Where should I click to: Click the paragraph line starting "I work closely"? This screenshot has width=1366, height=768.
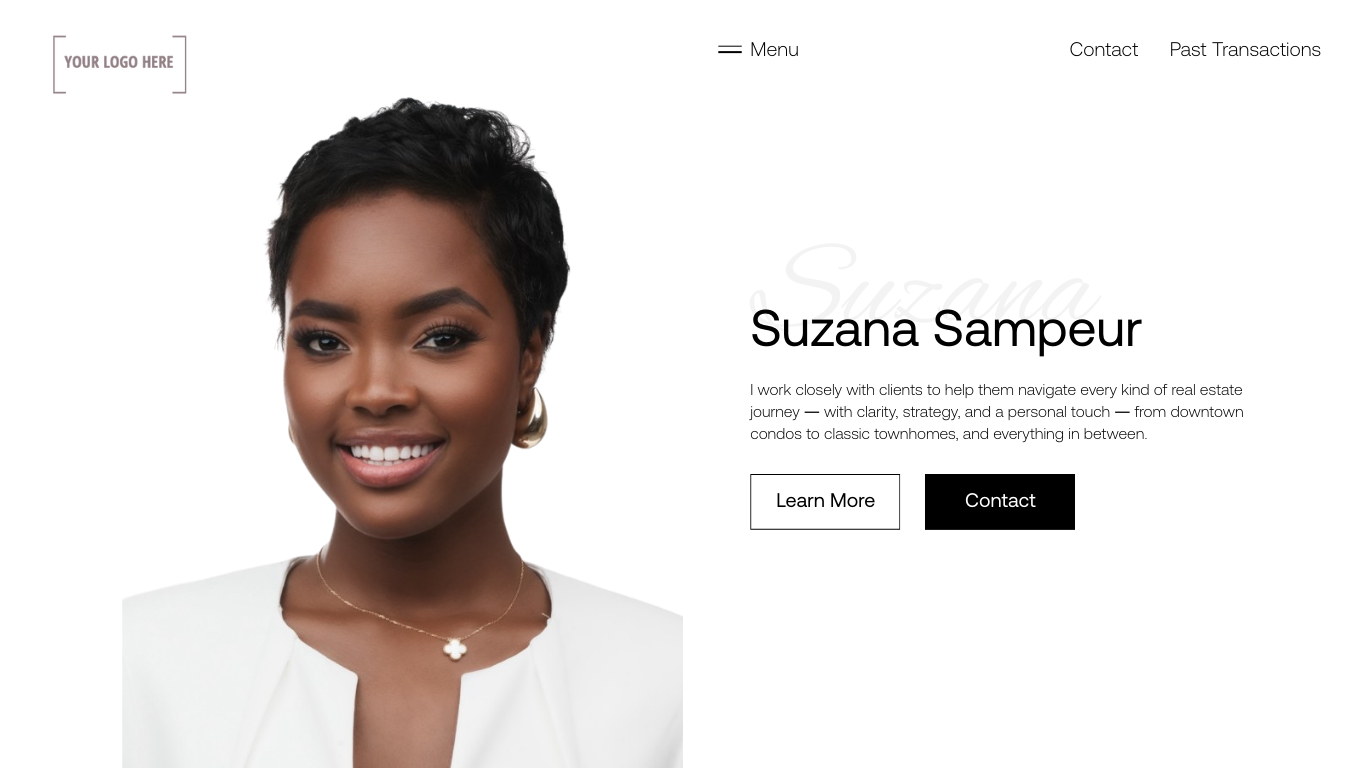coord(996,390)
